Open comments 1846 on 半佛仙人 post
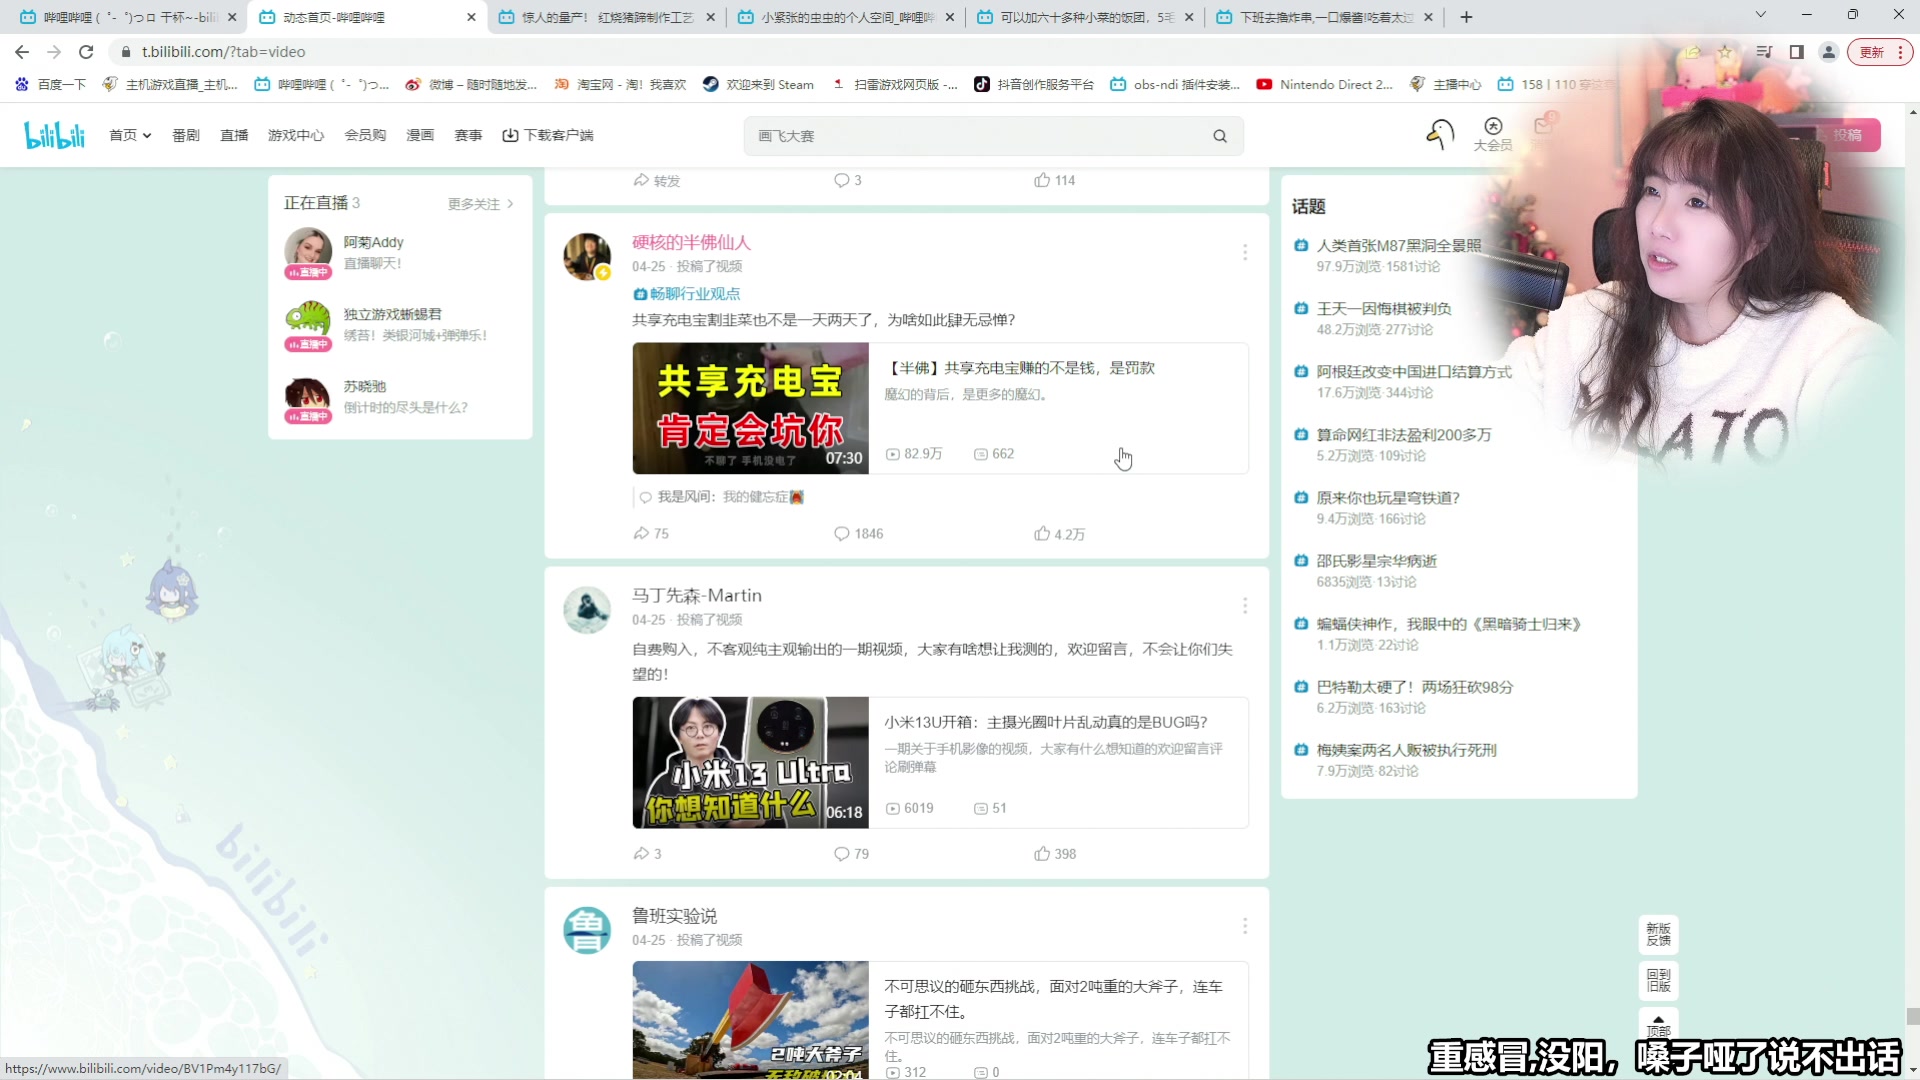1920x1080 pixels. [x=859, y=534]
